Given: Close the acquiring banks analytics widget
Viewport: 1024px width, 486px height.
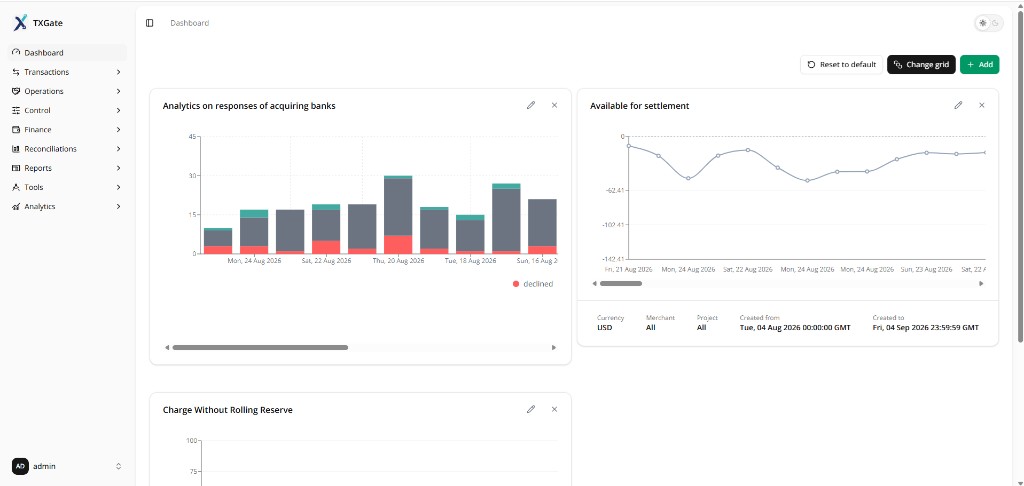Looking at the screenshot, I should [x=554, y=105].
